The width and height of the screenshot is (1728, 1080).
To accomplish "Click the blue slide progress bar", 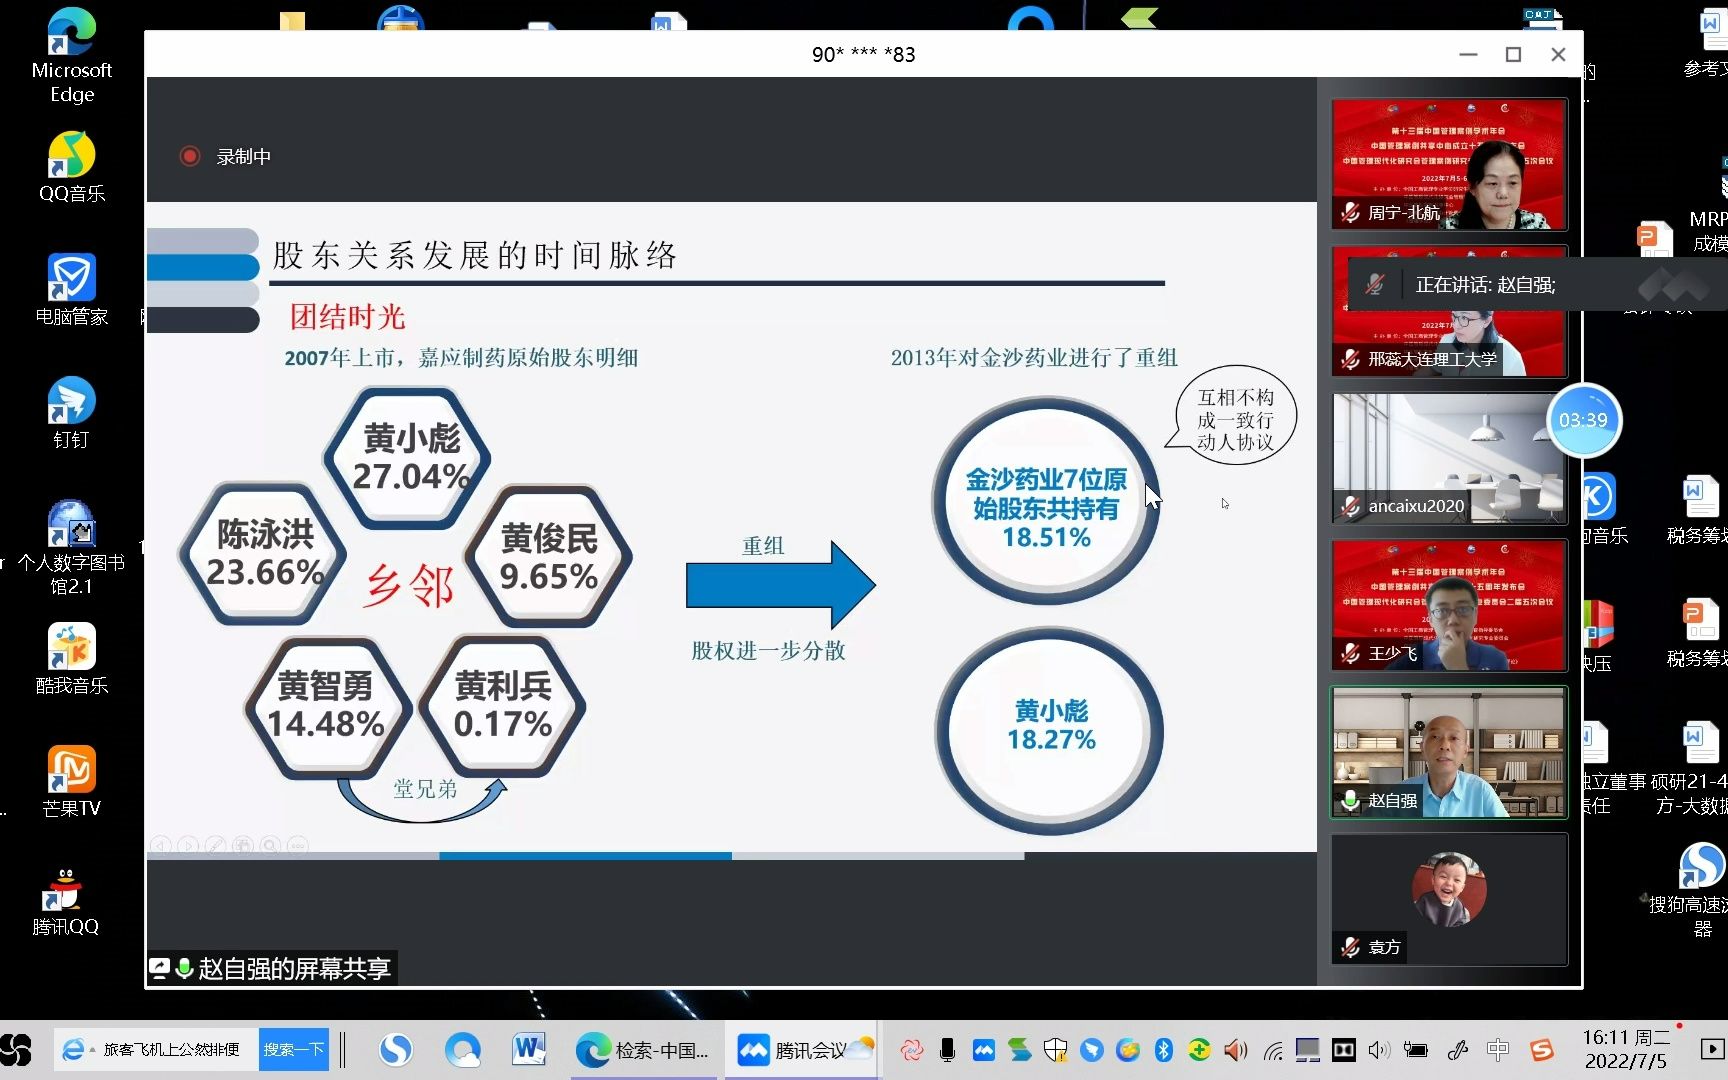I will pyautogui.click(x=585, y=856).
